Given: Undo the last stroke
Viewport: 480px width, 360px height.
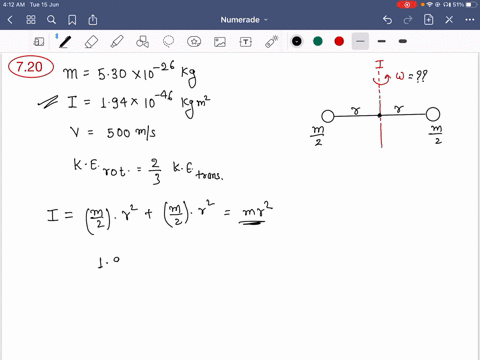Looking at the screenshot, I should coord(387,20).
